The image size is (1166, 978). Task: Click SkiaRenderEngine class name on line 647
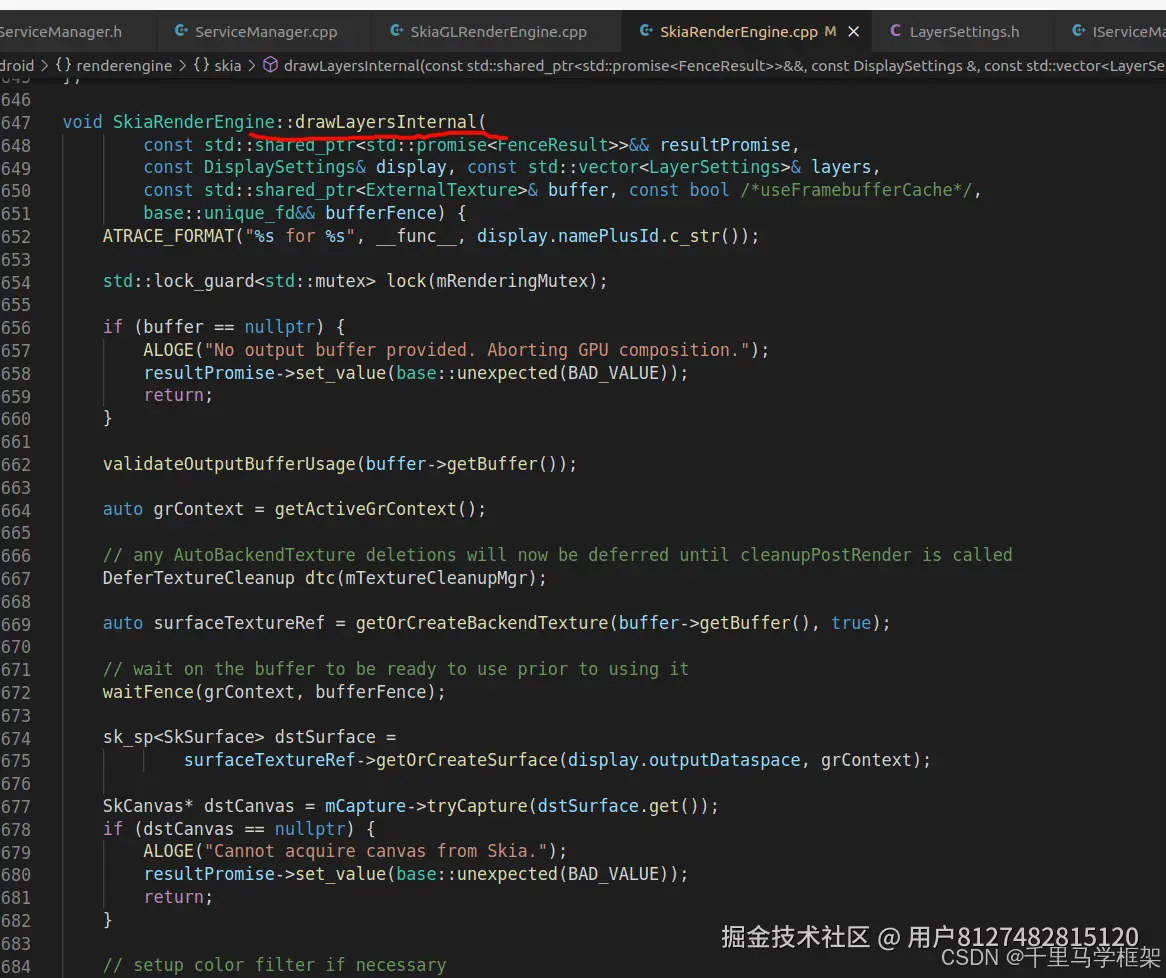coord(193,122)
